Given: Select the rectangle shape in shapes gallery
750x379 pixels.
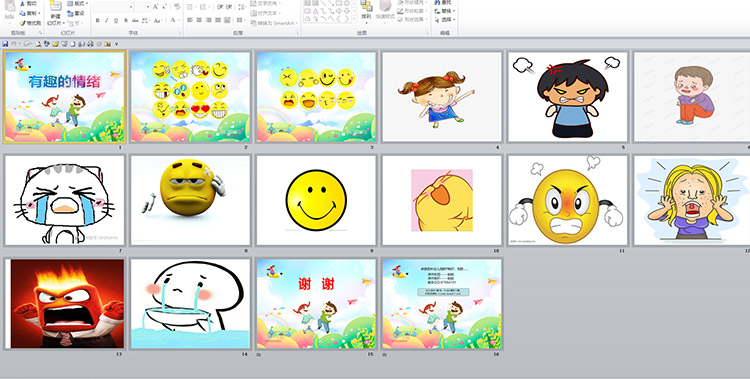Looking at the screenshot, I should [x=339, y=3].
